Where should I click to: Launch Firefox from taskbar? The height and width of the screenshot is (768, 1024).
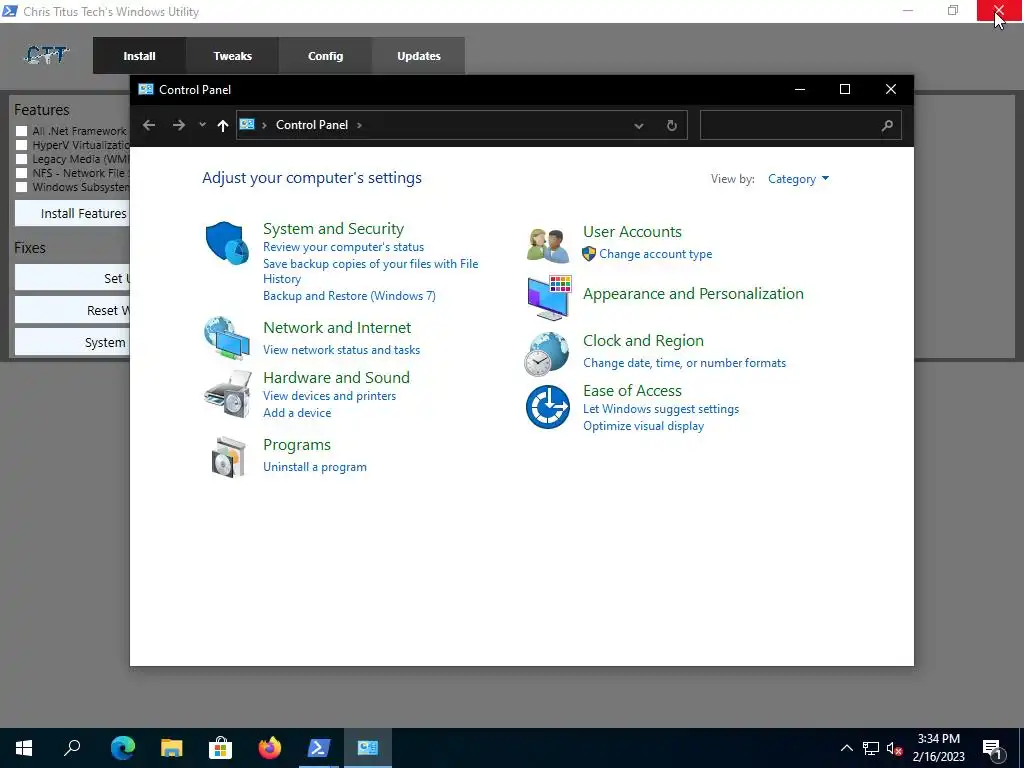pyautogui.click(x=269, y=748)
